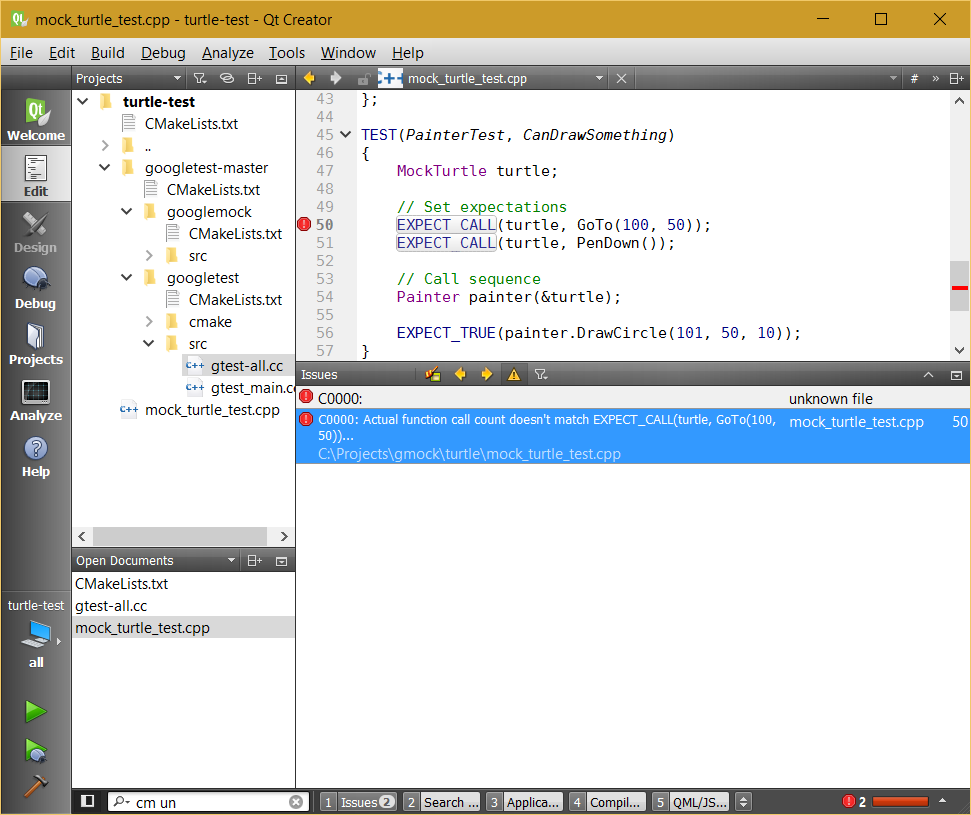Go to the next issue
Image resolution: width=971 pixels, height=815 pixels.
[487, 374]
